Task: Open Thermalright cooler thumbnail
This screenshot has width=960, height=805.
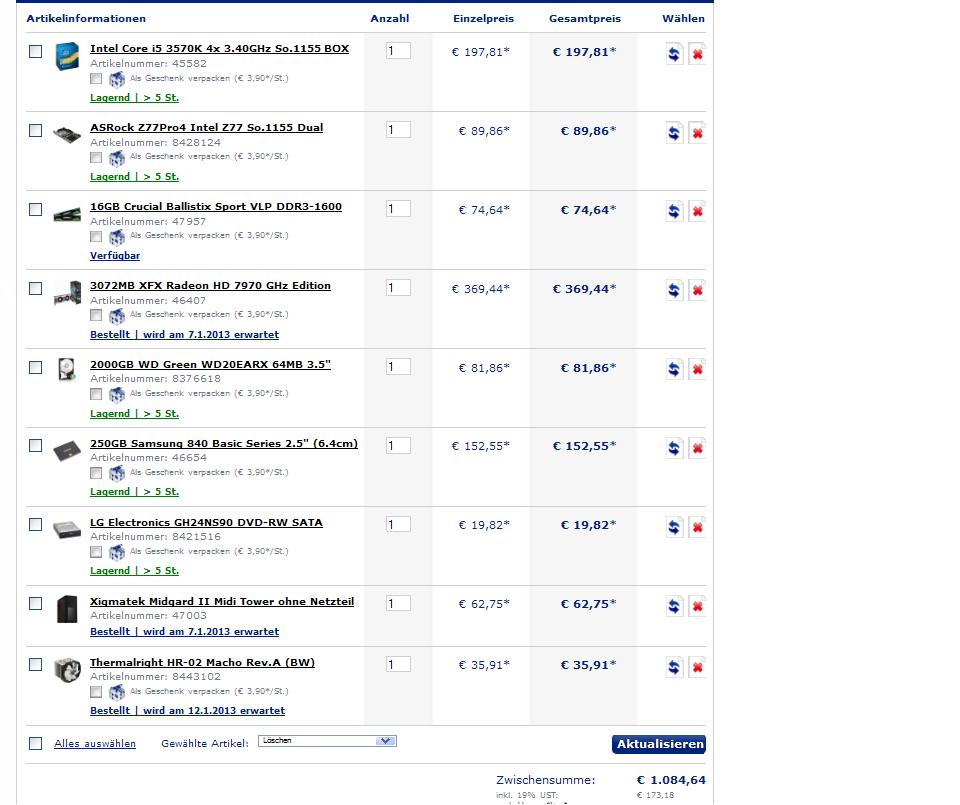Action: click(x=67, y=670)
